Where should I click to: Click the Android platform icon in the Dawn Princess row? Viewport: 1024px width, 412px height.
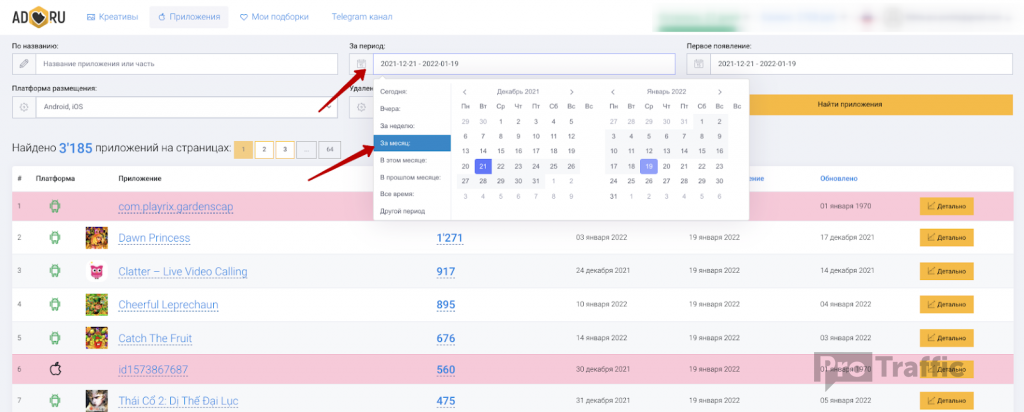point(55,238)
